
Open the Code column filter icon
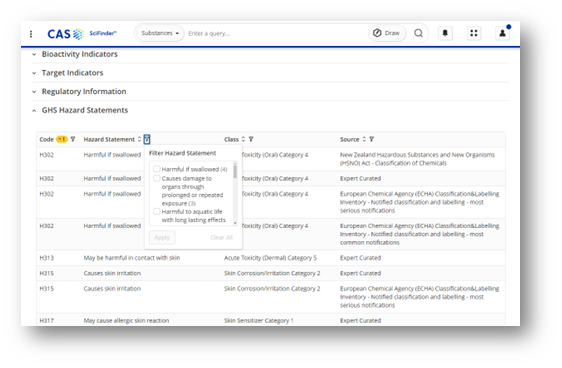[x=73, y=139]
